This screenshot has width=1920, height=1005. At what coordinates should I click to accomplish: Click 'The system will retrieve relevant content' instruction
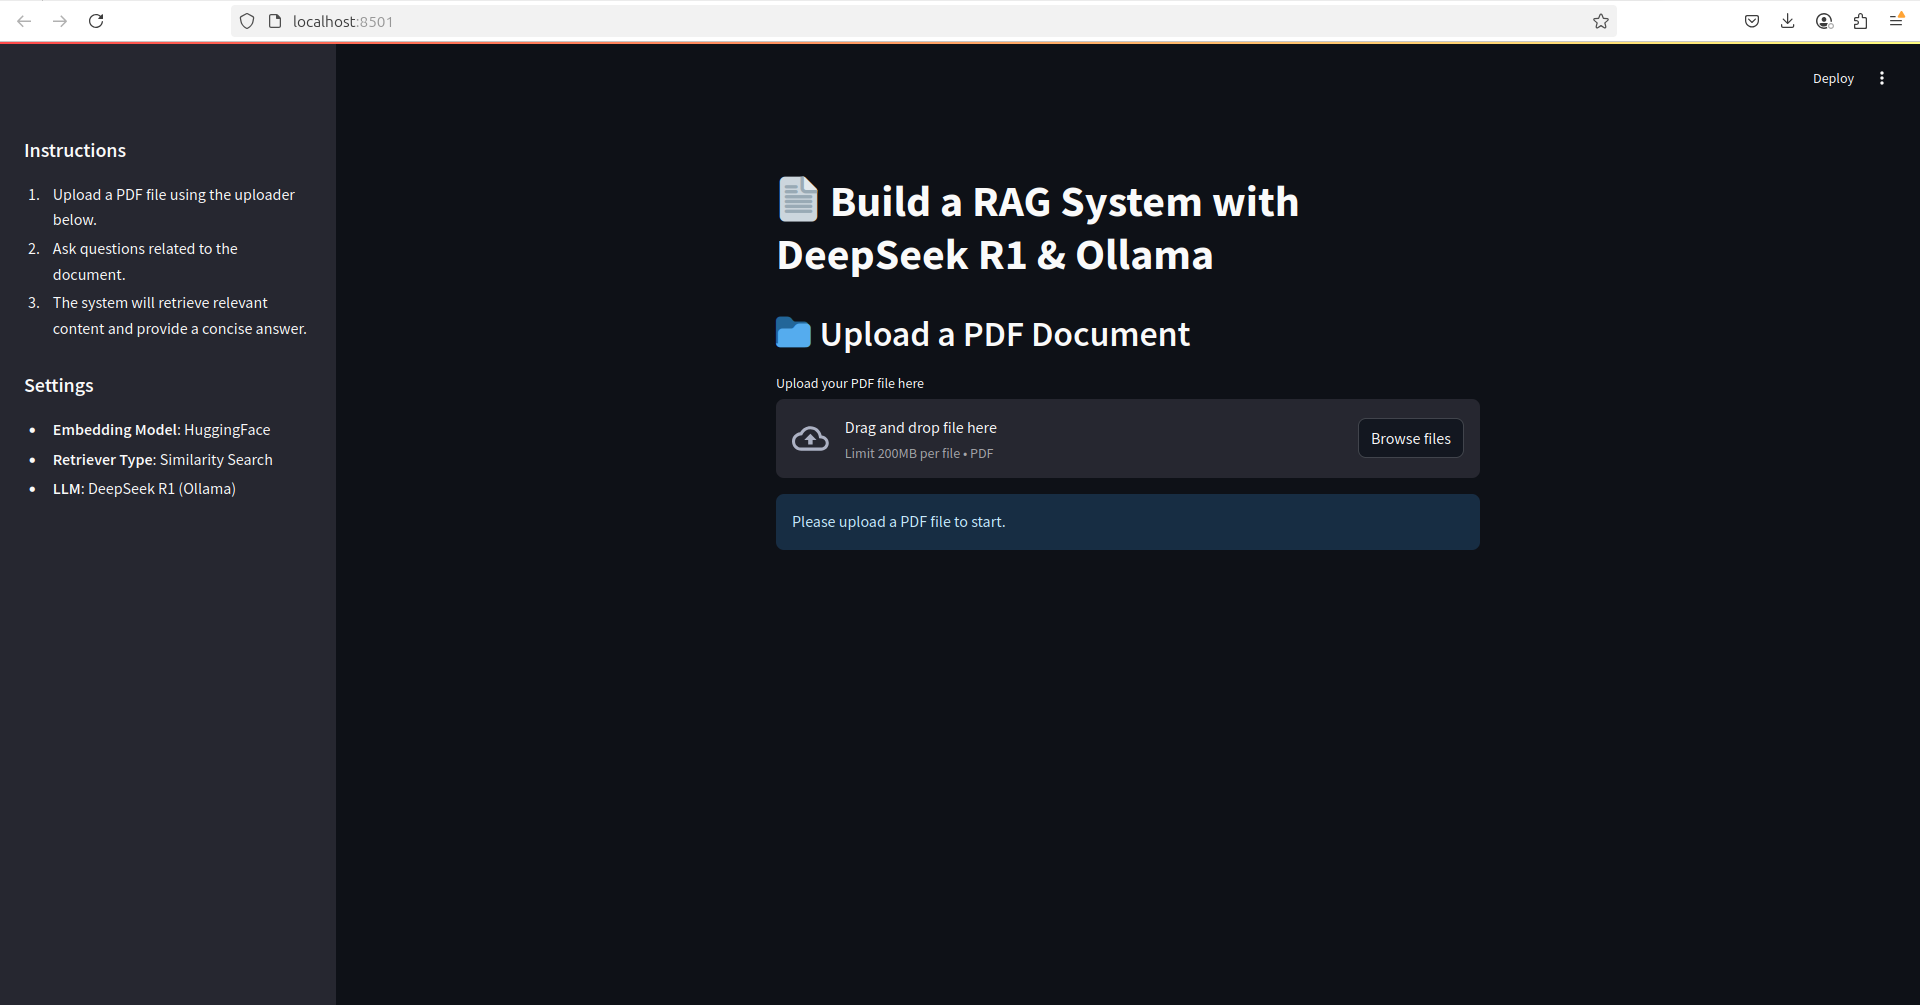pos(180,316)
